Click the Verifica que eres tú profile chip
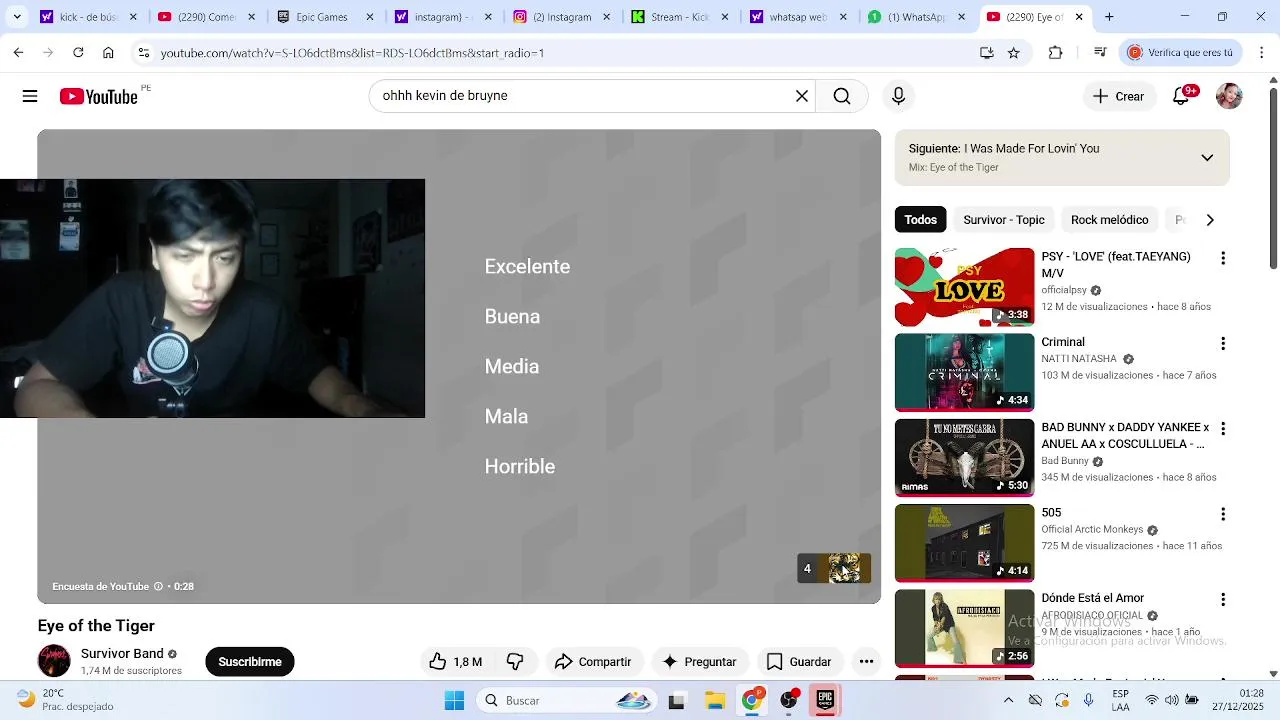 (1181, 53)
